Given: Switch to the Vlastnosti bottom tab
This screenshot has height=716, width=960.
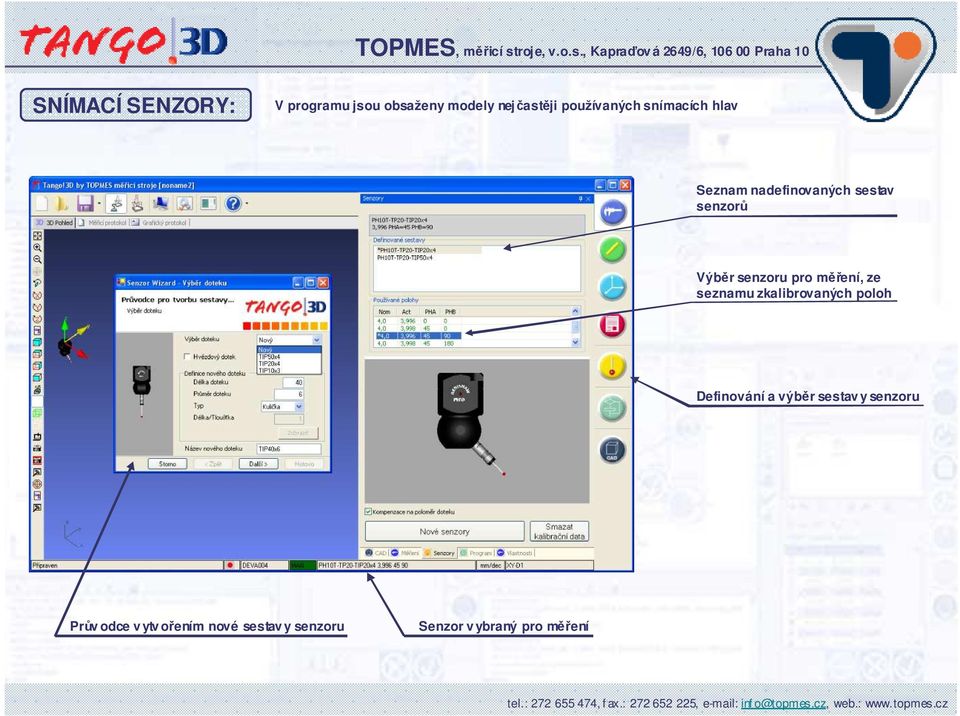Looking at the screenshot, I should 515,552.
